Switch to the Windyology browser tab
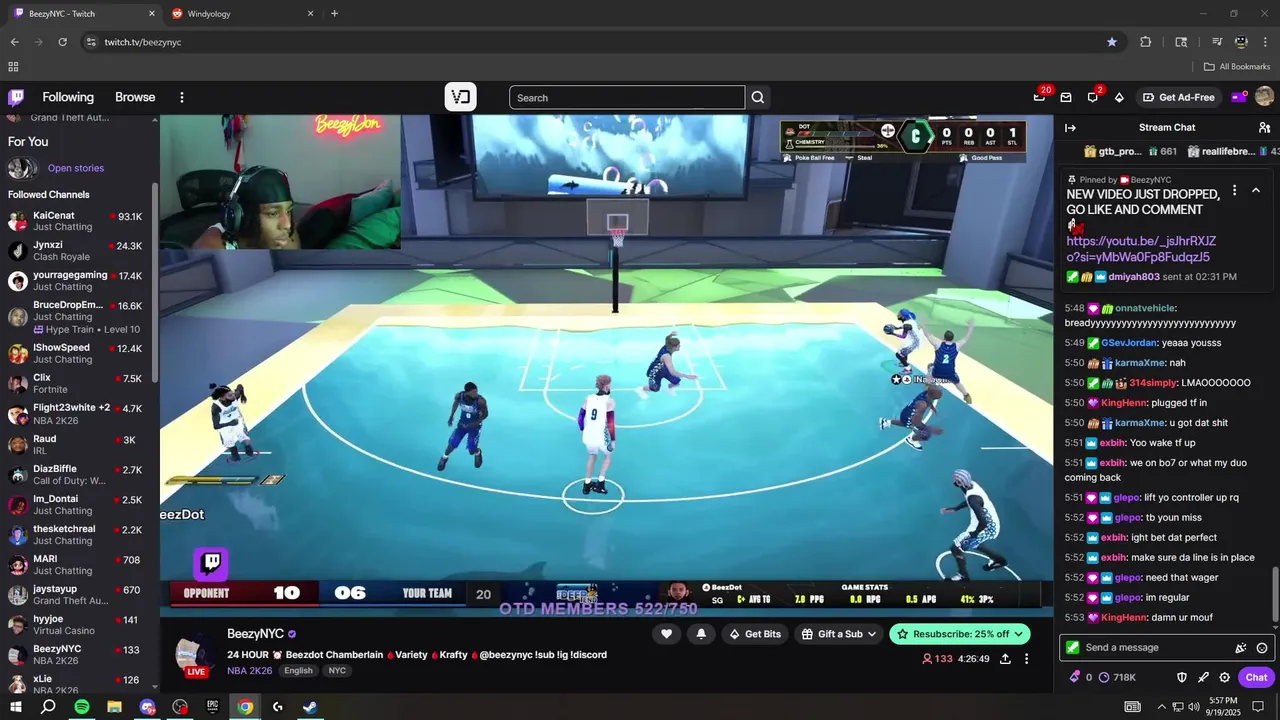The width and height of the screenshot is (1280, 720). point(240,14)
